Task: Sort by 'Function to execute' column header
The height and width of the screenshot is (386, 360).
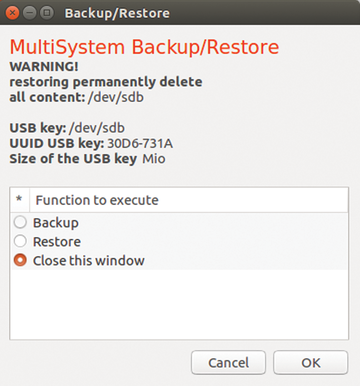Action: tap(189, 200)
